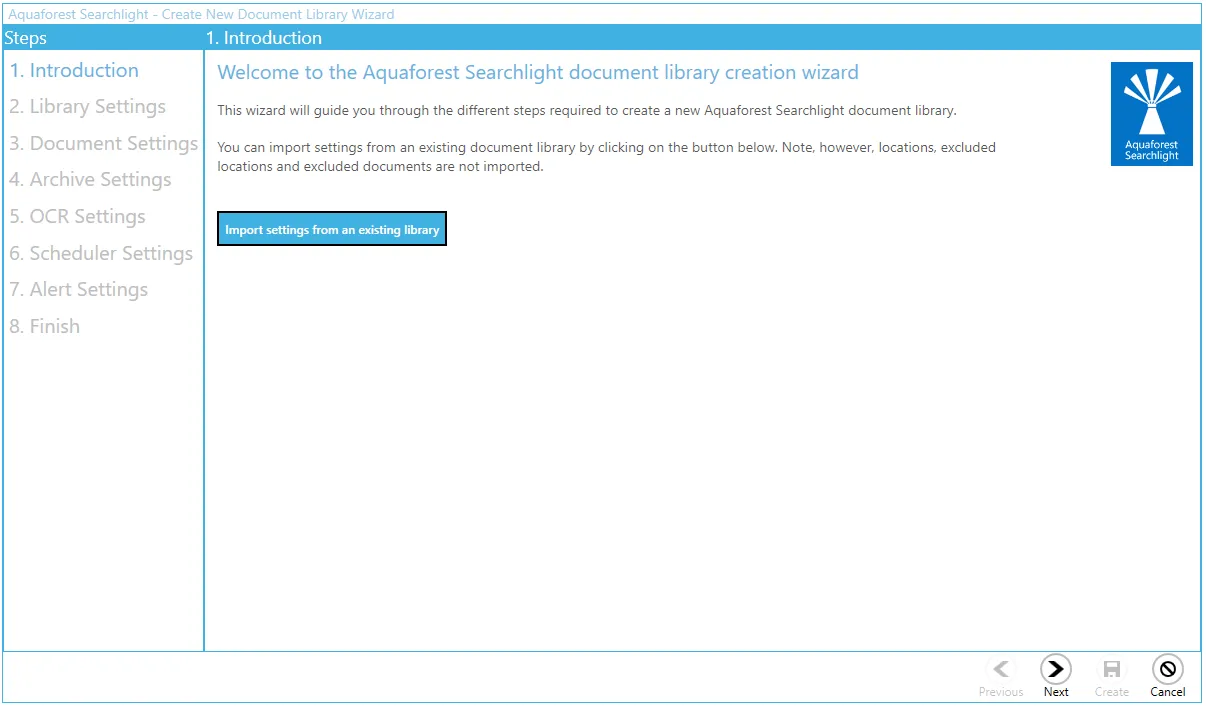Click the Aquaforest Searchlight logo
Image resolution: width=1206 pixels, height=706 pixels.
click(1152, 114)
